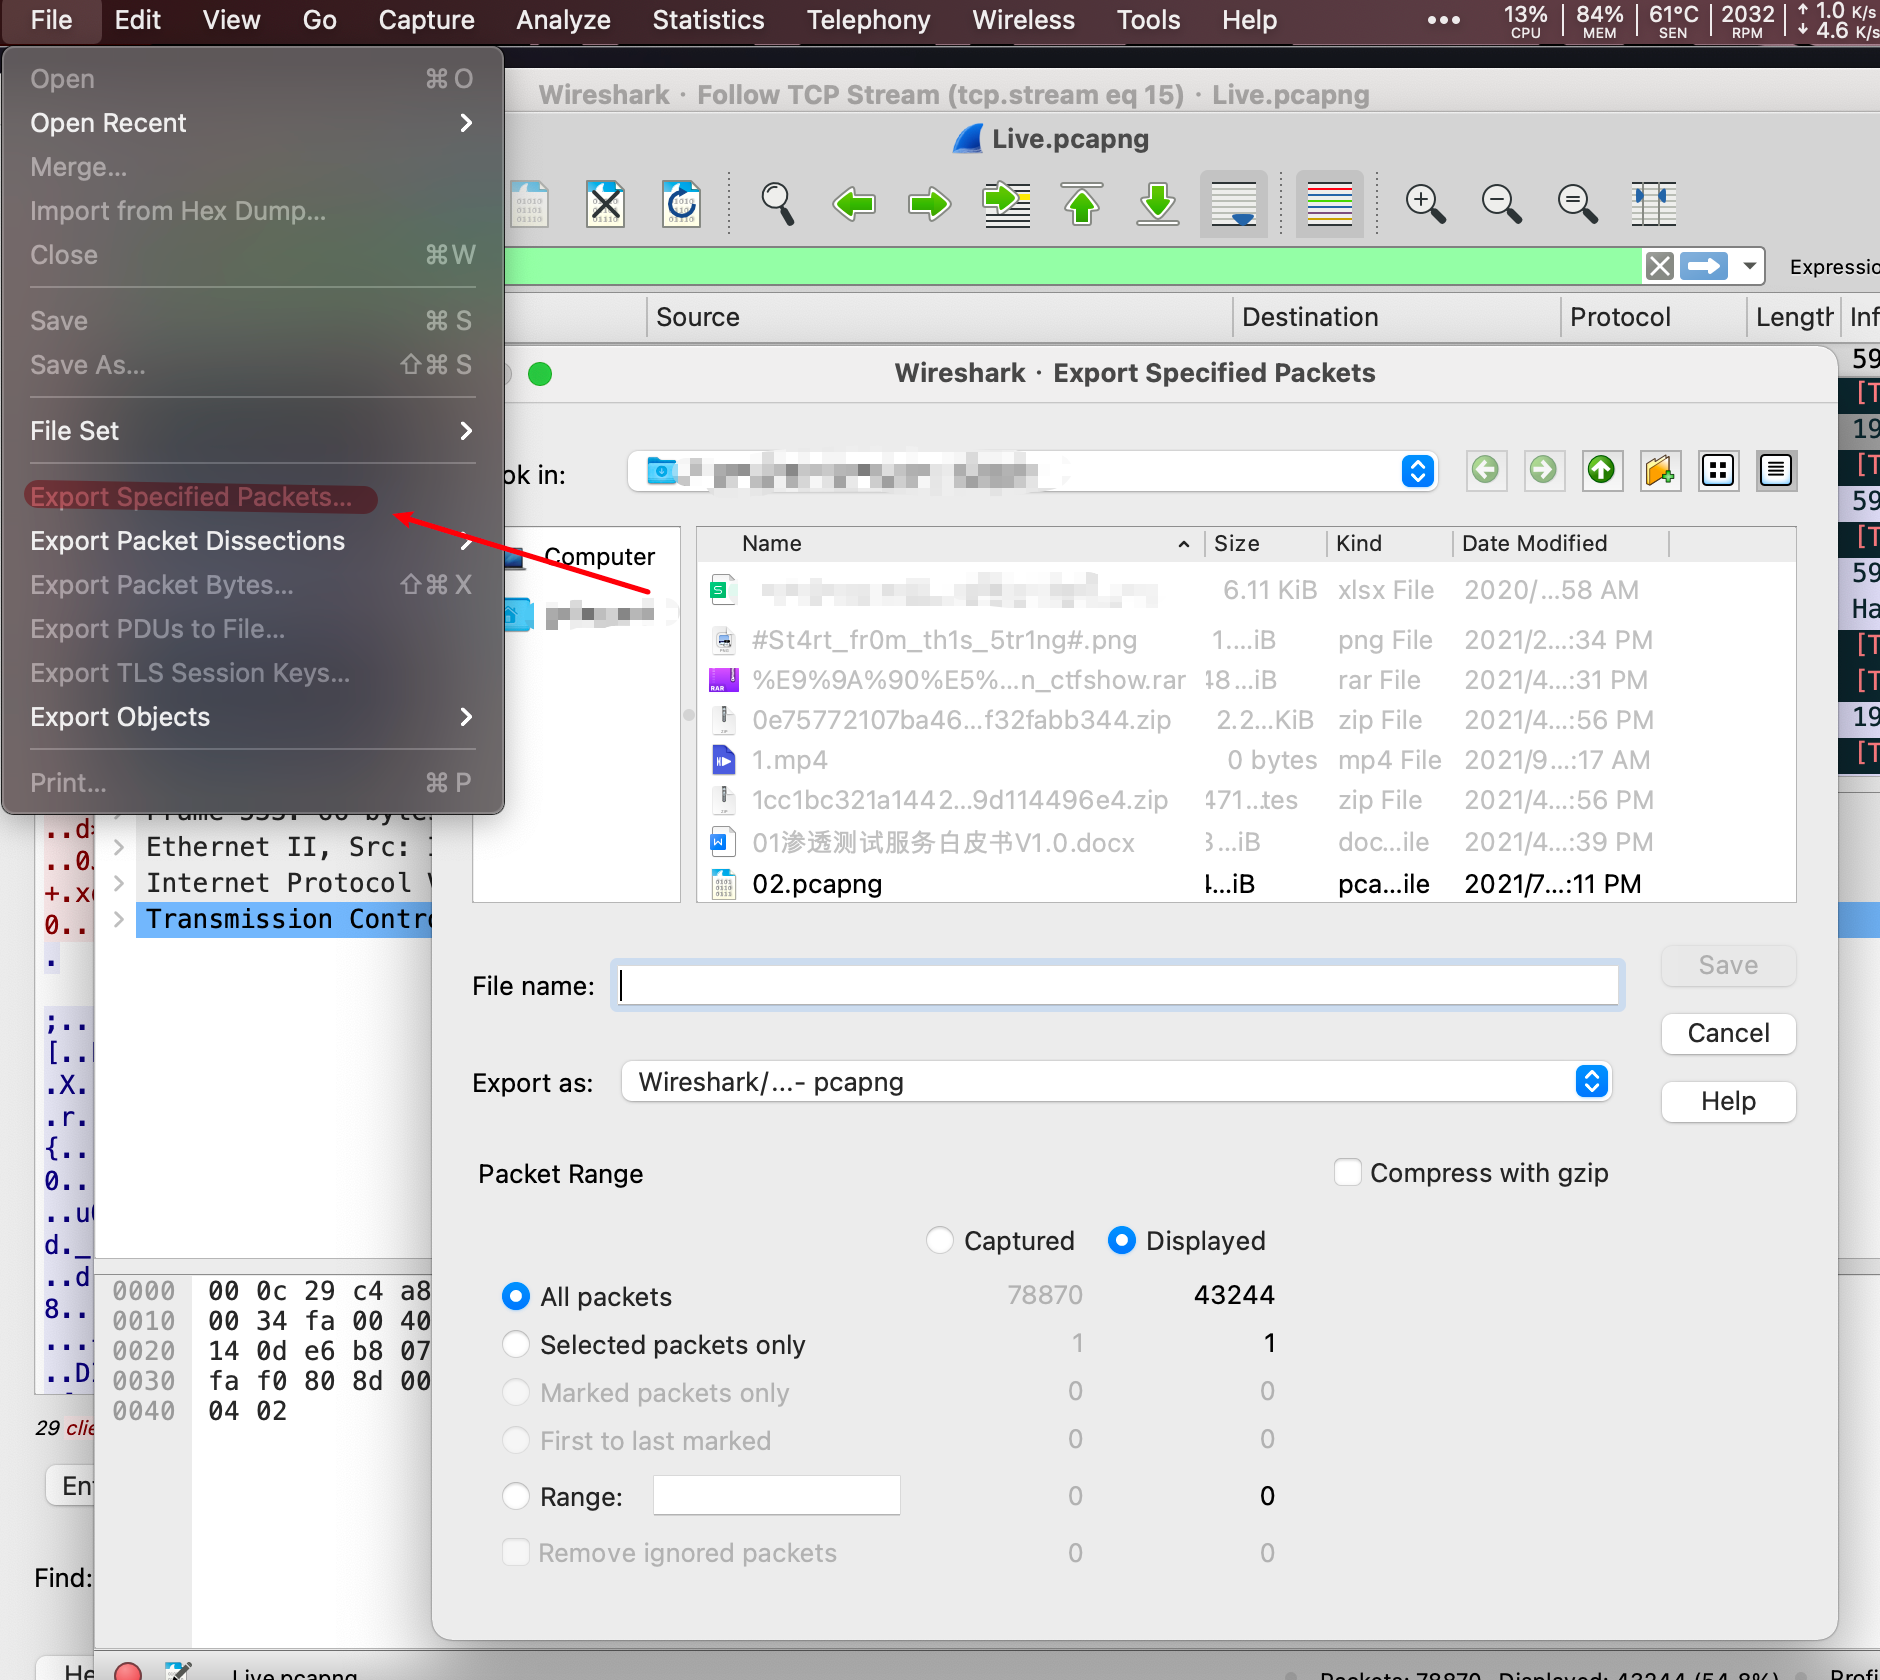Image resolution: width=1880 pixels, height=1680 pixels.
Task: Click Reload capture file toolbar icon
Action: point(682,204)
